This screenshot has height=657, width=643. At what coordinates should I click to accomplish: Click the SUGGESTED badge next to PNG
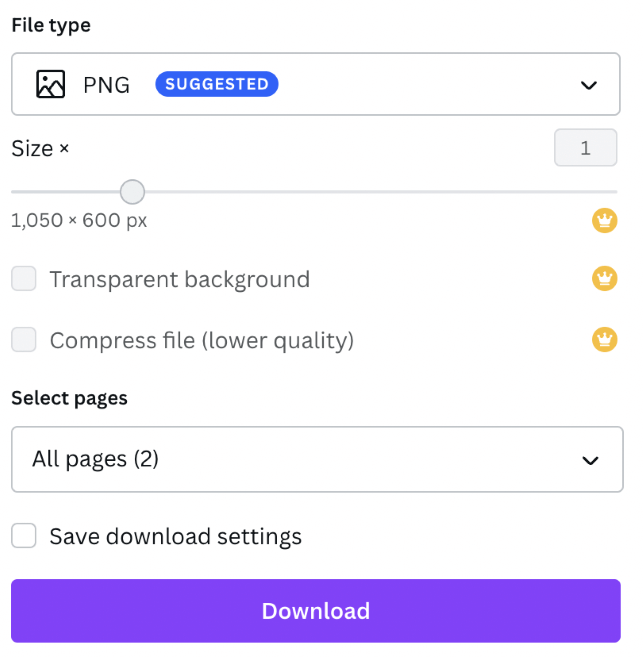click(217, 84)
